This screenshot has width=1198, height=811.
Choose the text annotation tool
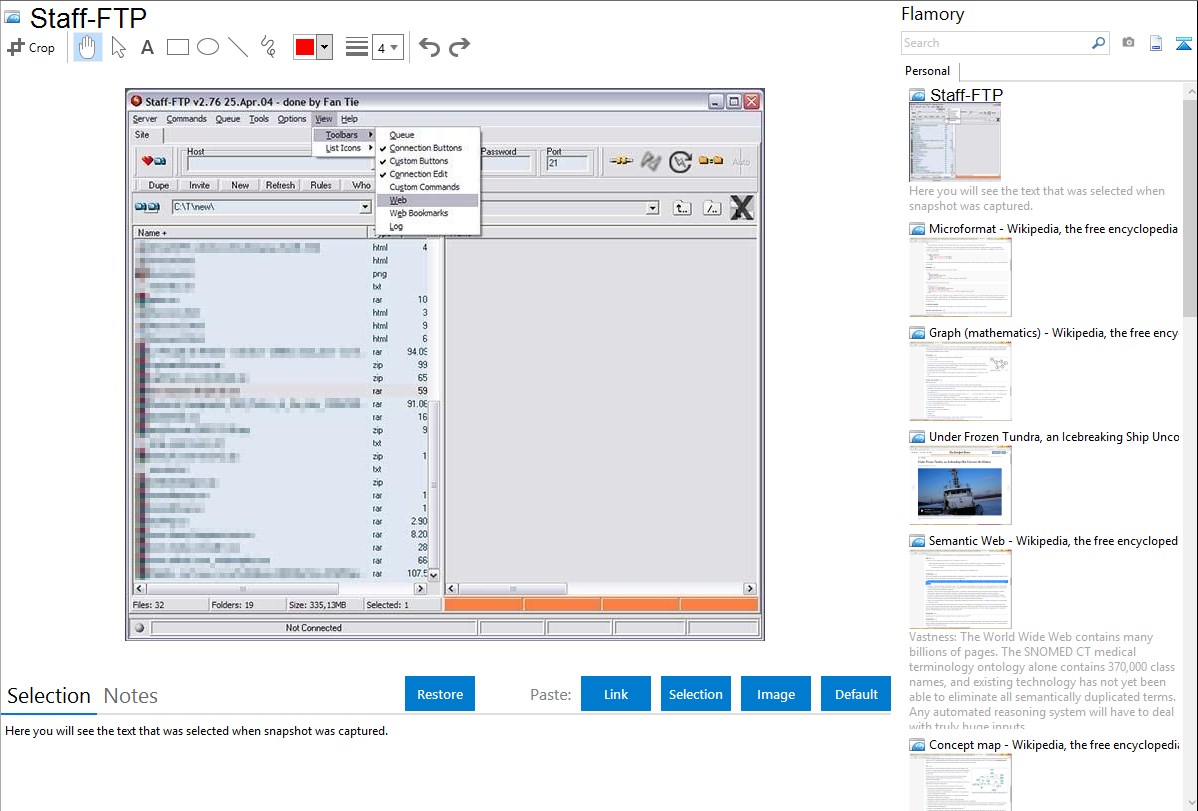click(x=147, y=47)
